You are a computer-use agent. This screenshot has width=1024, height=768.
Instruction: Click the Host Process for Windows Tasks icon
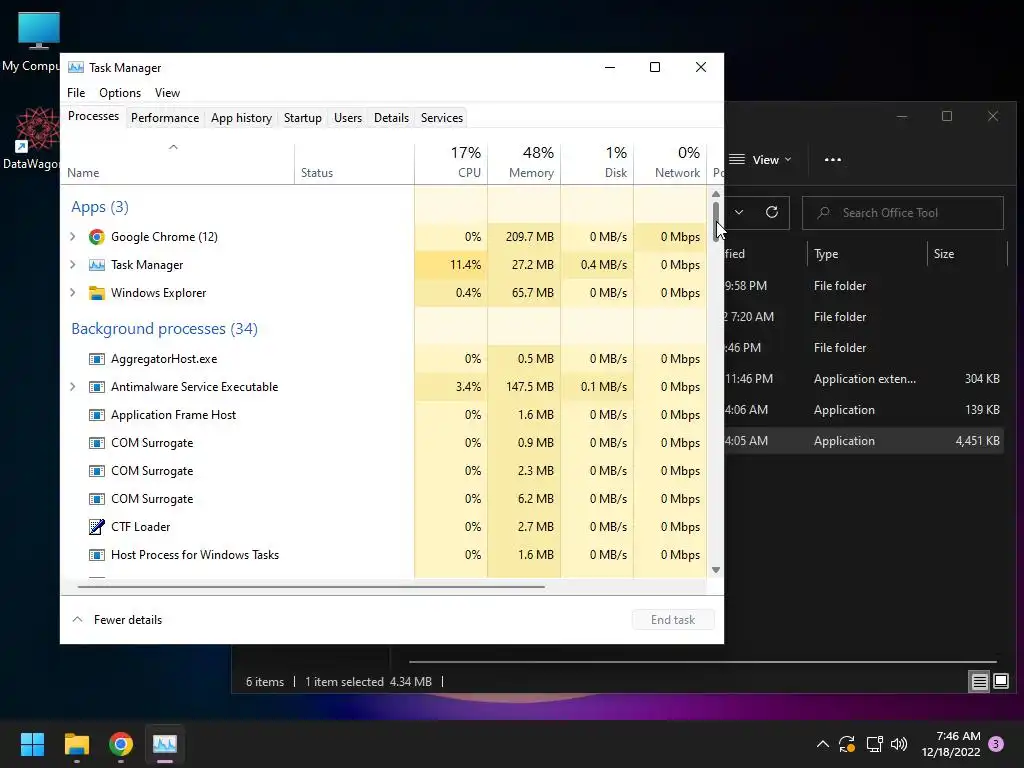tap(97, 554)
